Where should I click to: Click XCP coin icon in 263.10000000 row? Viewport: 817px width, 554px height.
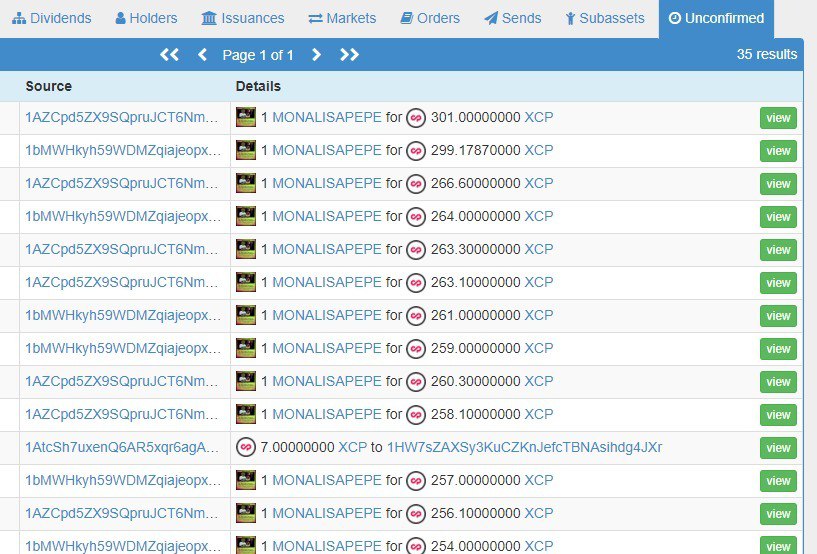click(x=416, y=283)
